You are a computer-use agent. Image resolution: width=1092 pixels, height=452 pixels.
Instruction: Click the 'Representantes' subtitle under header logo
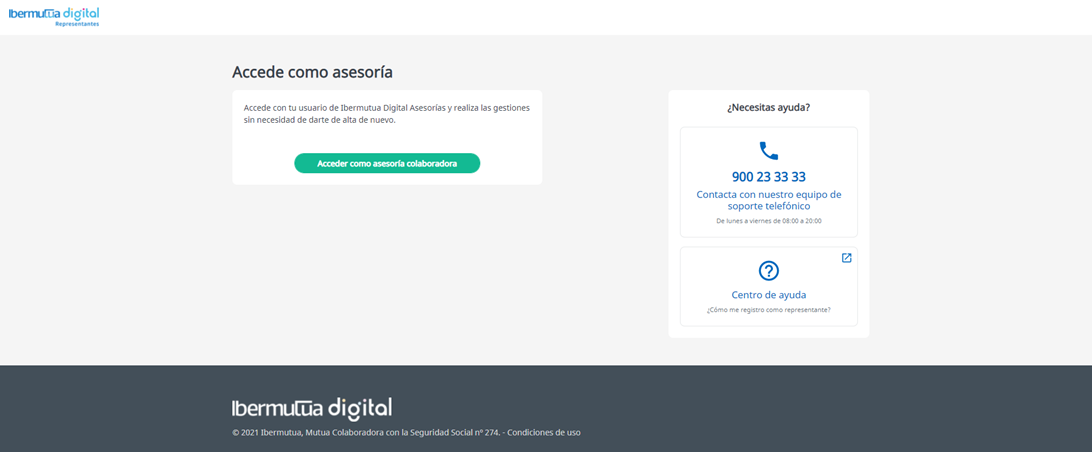pyautogui.click(x=77, y=24)
